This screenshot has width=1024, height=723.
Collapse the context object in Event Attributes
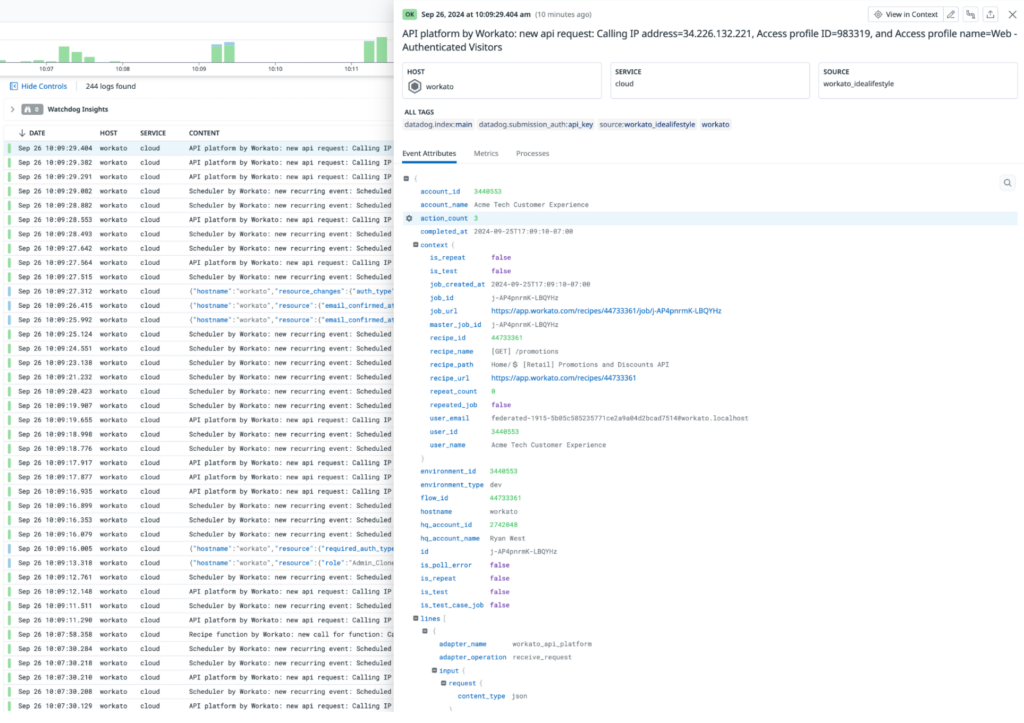click(x=417, y=244)
